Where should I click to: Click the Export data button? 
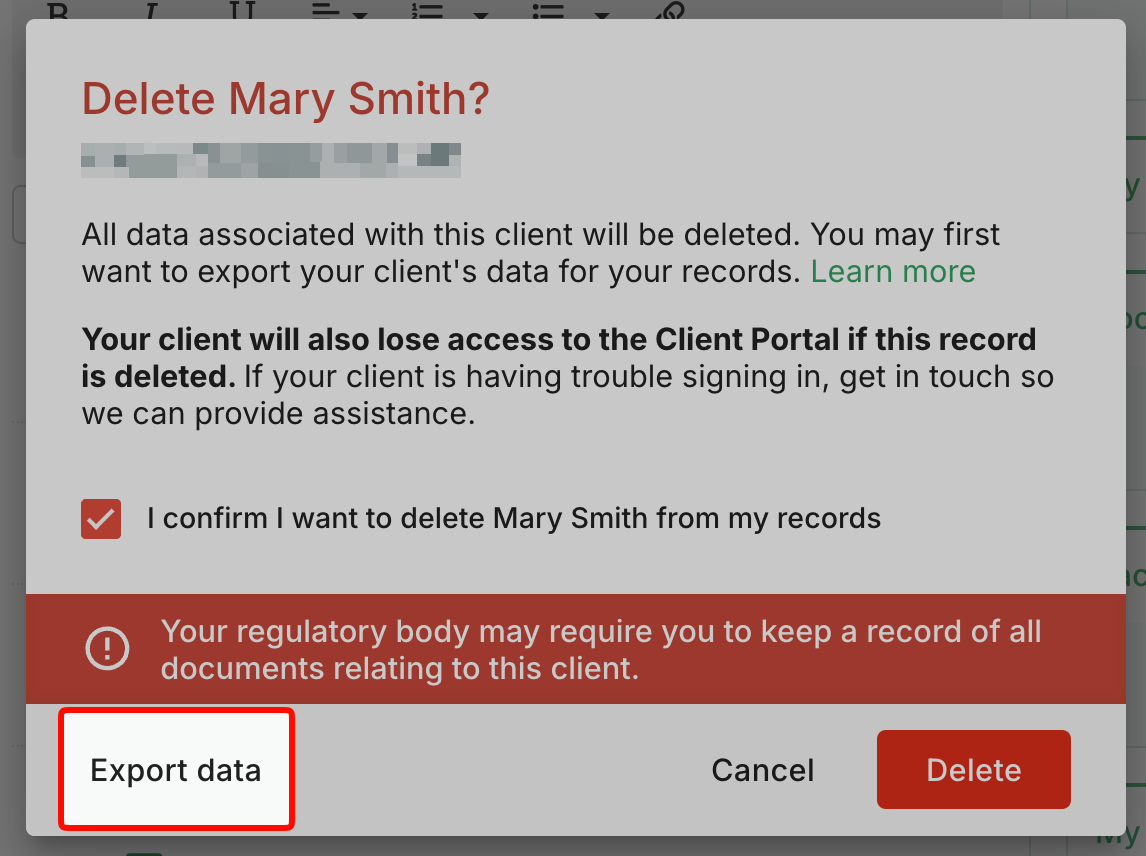coord(176,770)
